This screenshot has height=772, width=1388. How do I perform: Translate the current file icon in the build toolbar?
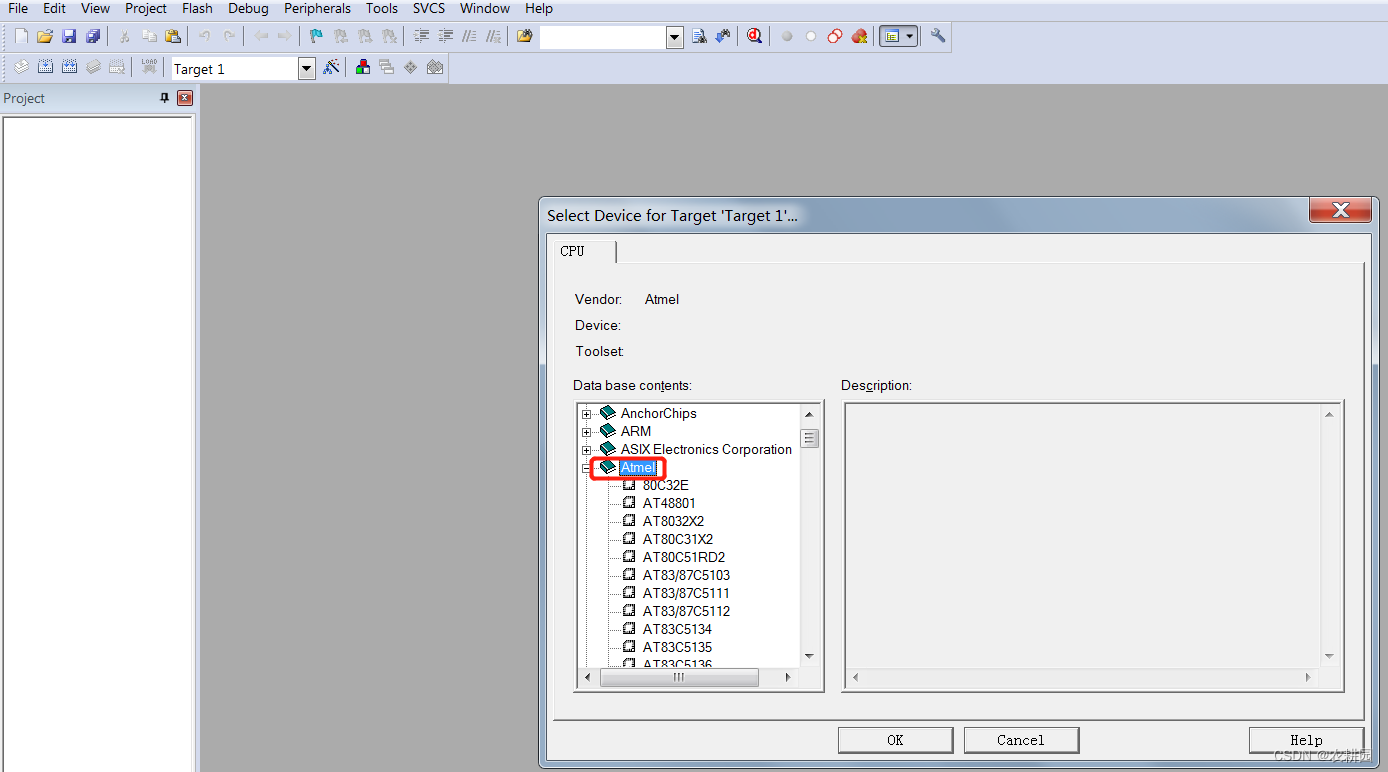21,67
